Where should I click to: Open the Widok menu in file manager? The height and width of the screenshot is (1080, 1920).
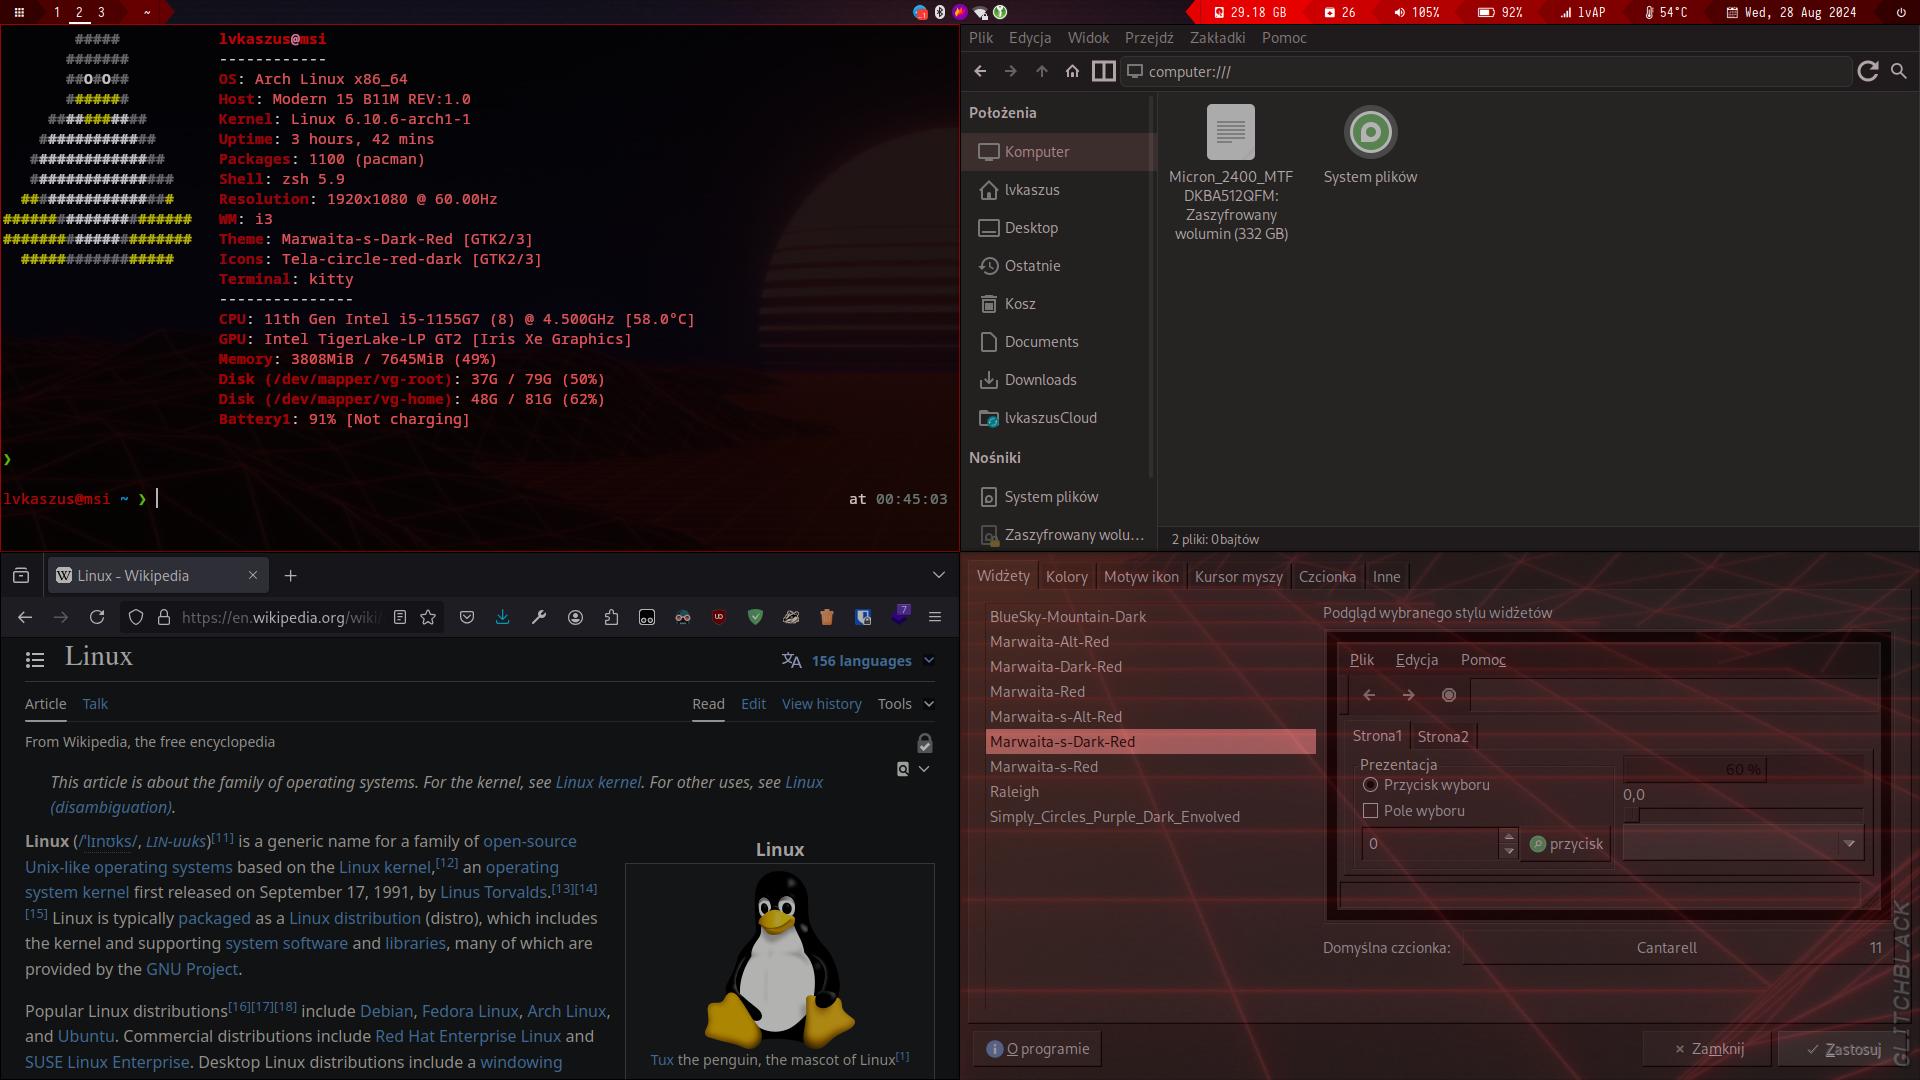1088,38
